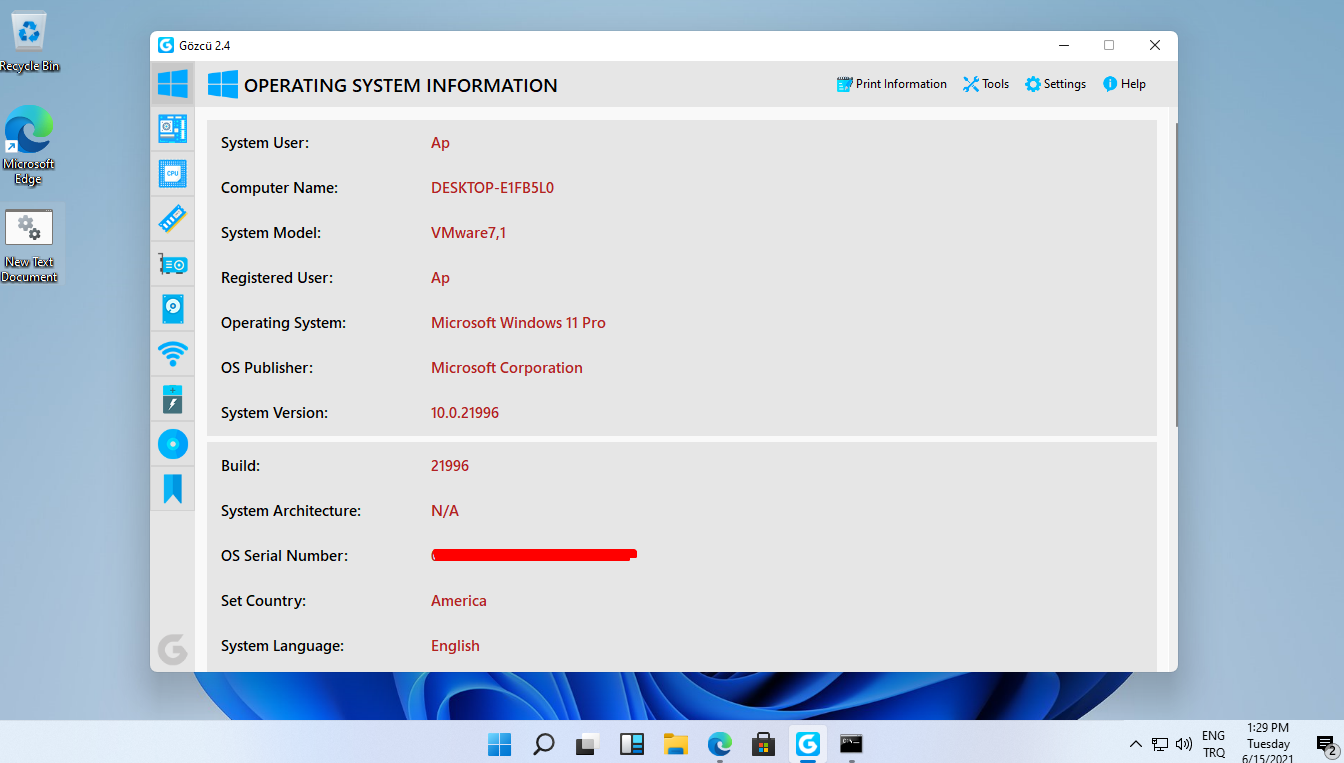This screenshot has height=763, width=1344.
Task: Click the OS Serial Number label
Action: pyautogui.click(x=284, y=556)
